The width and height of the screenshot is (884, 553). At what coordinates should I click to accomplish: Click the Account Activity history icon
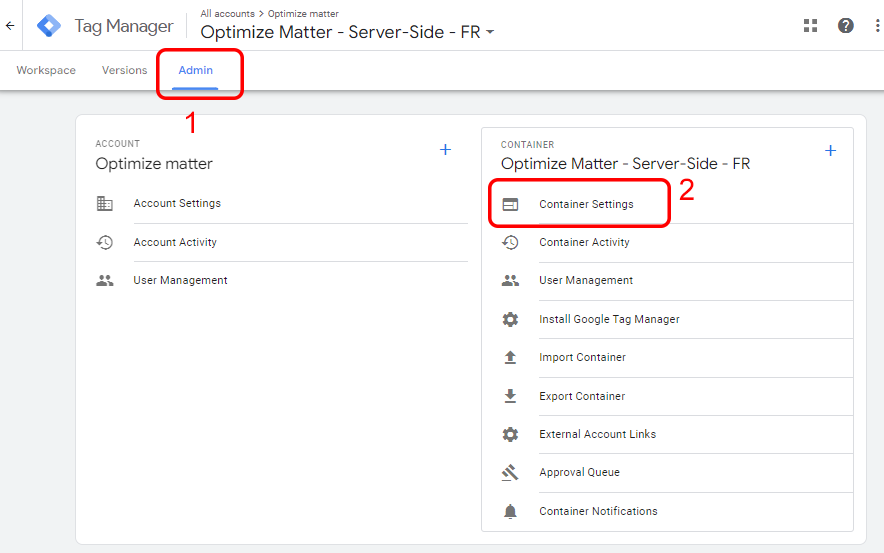tap(105, 242)
